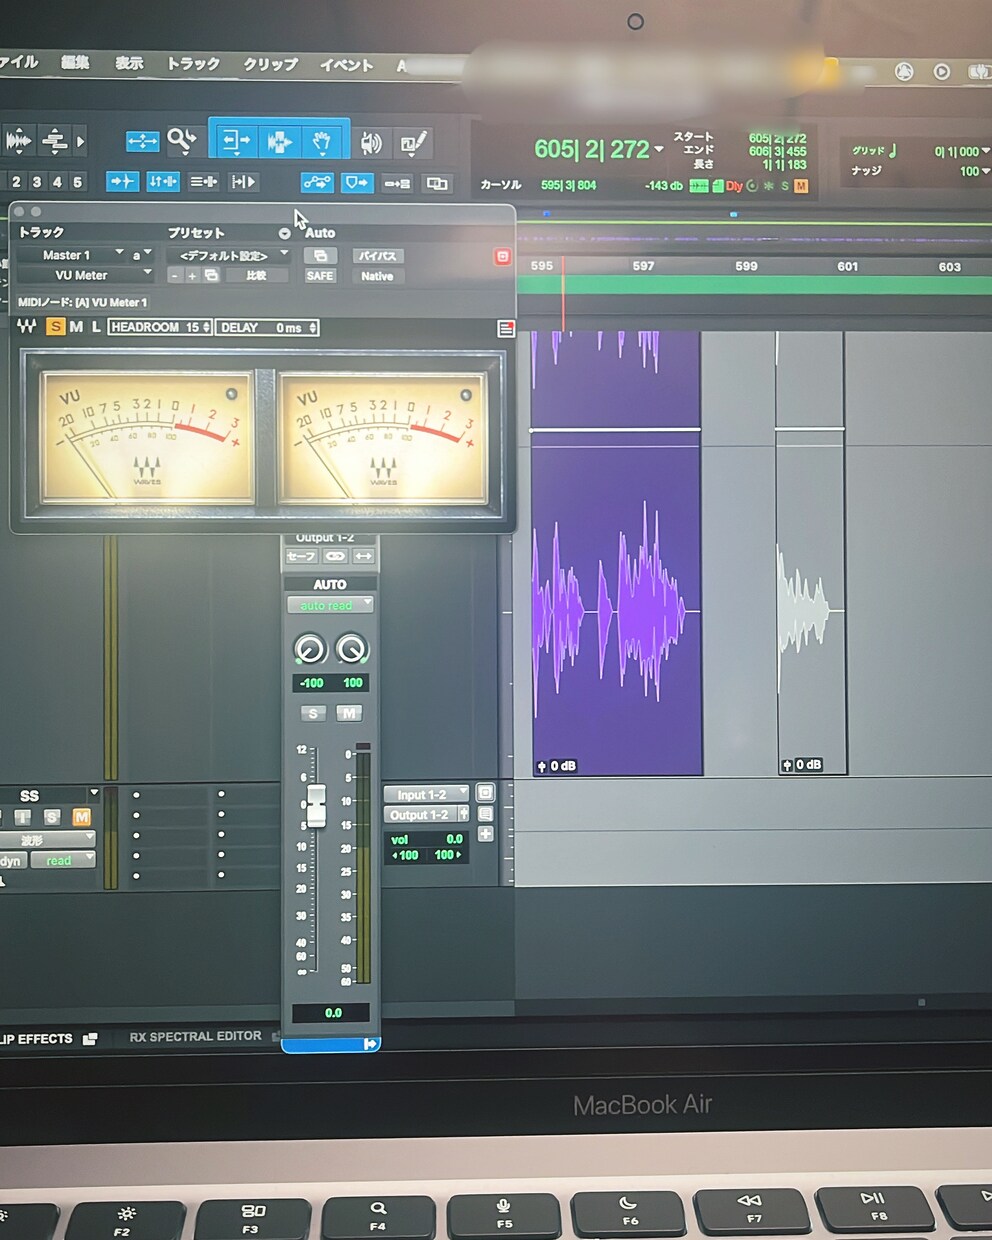Select the Selector tool

[x=278, y=141]
